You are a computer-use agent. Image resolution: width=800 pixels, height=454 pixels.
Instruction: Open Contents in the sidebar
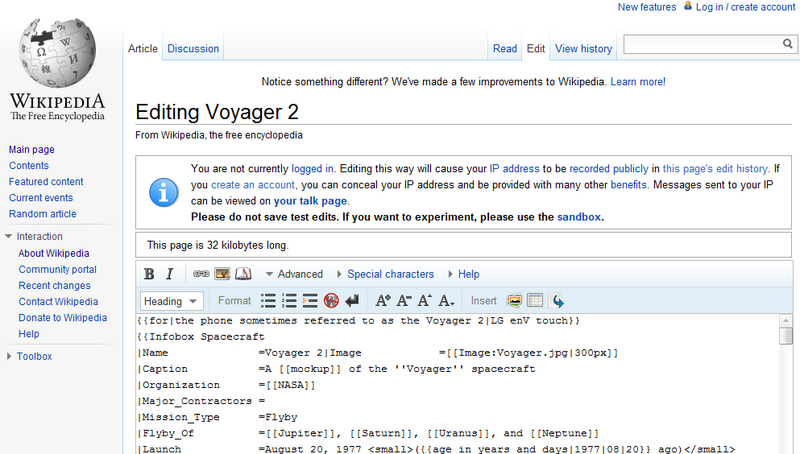(29, 165)
